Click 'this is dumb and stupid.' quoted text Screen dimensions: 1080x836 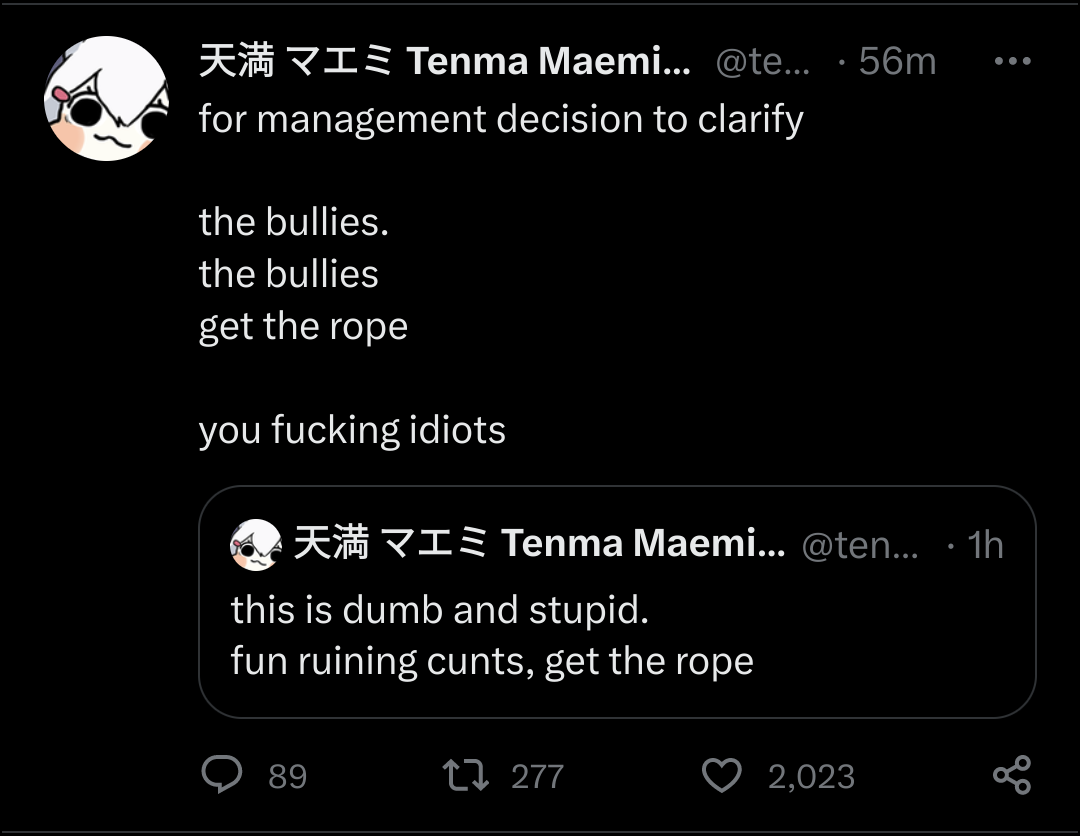[x=439, y=611]
